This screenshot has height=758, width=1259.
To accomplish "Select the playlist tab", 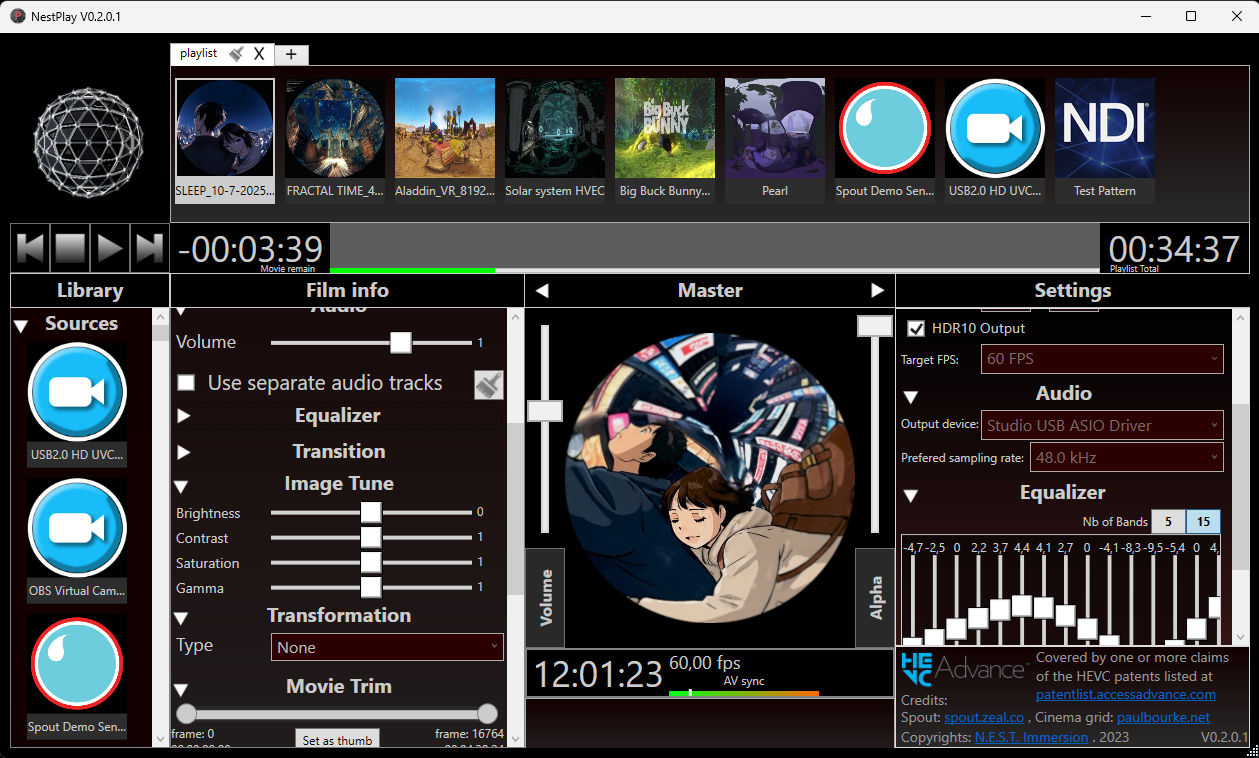I will click(x=197, y=53).
